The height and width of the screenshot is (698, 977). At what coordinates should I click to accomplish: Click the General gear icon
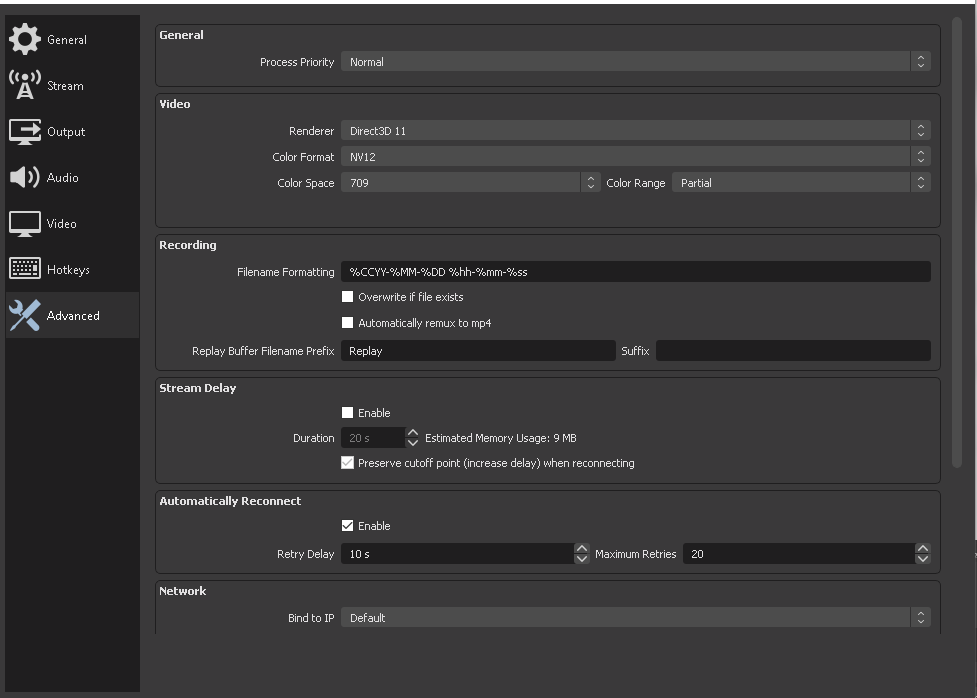click(x=25, y=39)
